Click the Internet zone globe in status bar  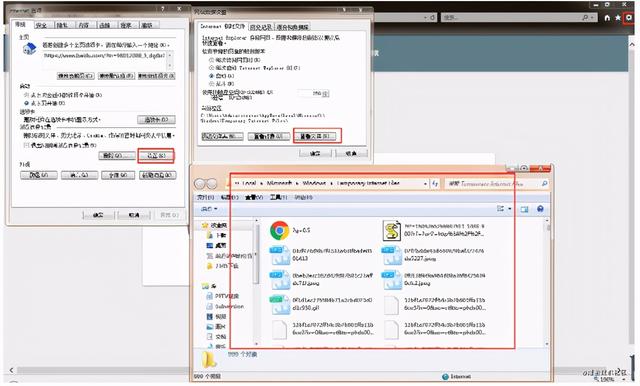445,377
